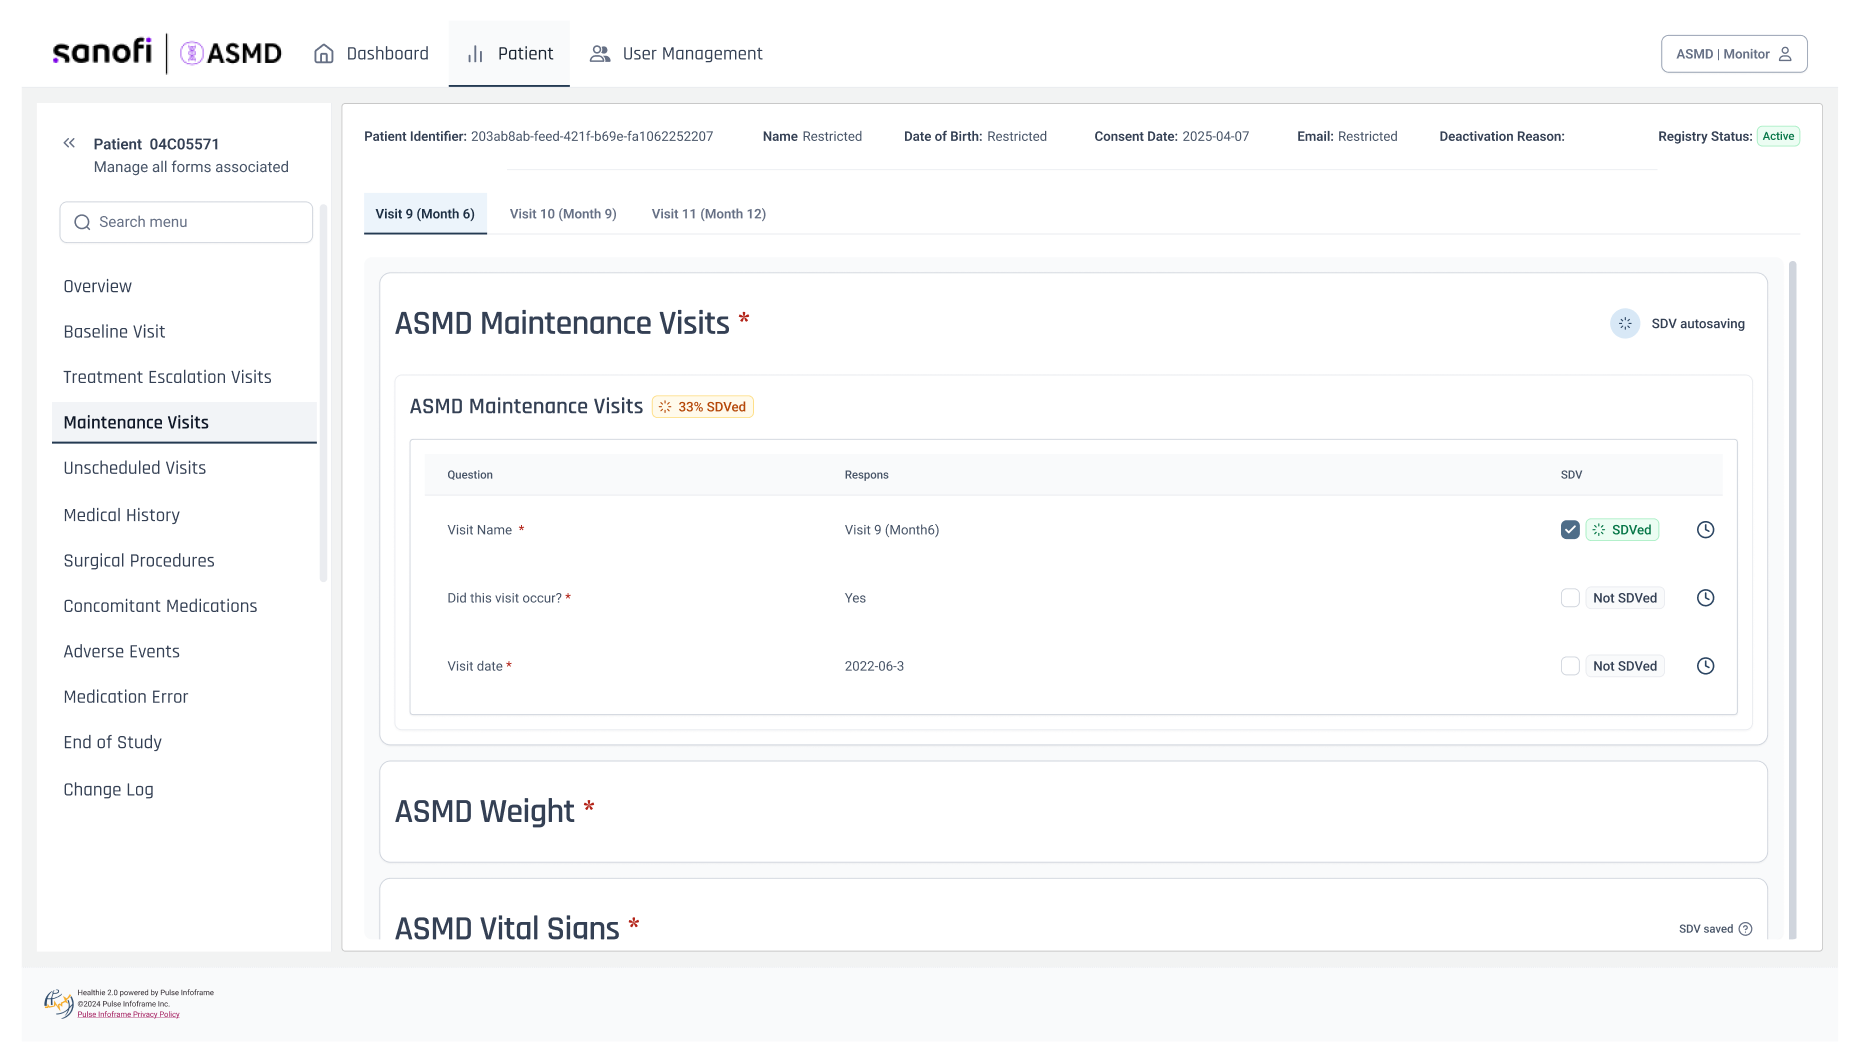Open End of Study in sidebar
Viewport: 1852px width, 1046px height.
click(x=113, y=742)
